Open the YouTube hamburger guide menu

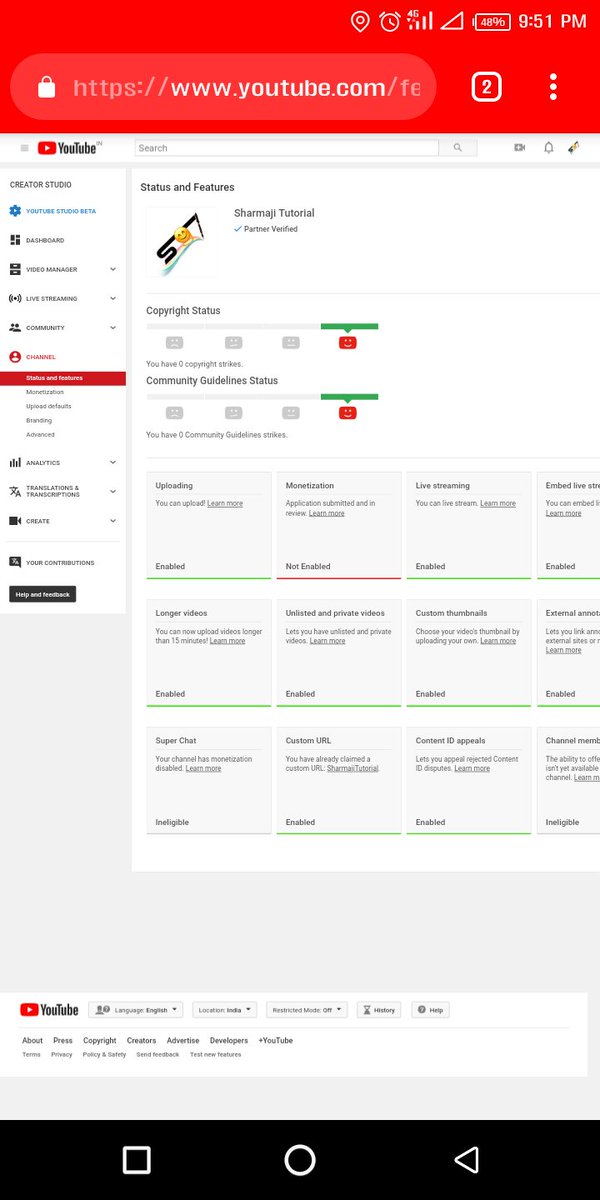click(25, 148)
